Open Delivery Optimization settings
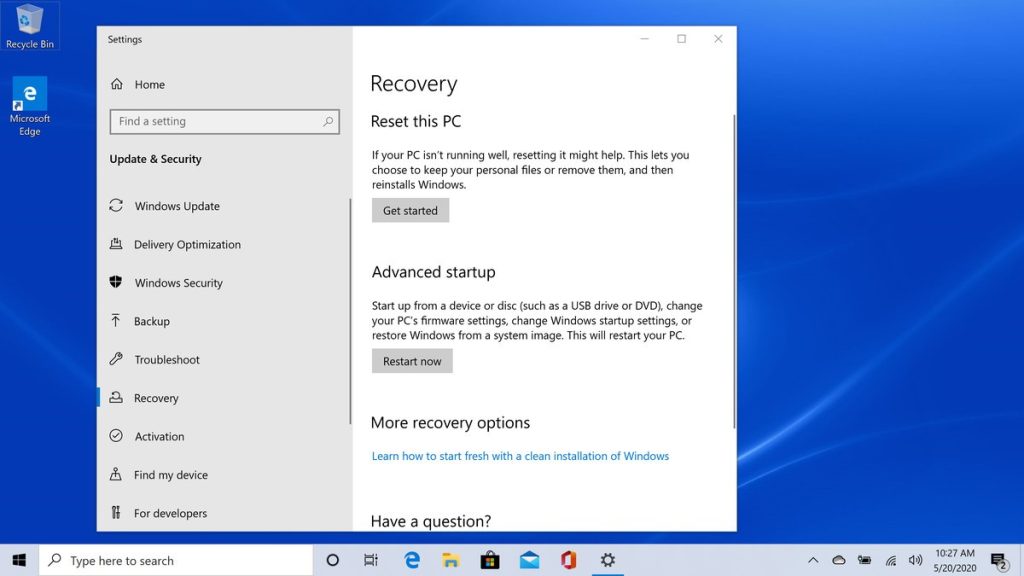This screenshot has height=576, width=1024. point(117,244)
